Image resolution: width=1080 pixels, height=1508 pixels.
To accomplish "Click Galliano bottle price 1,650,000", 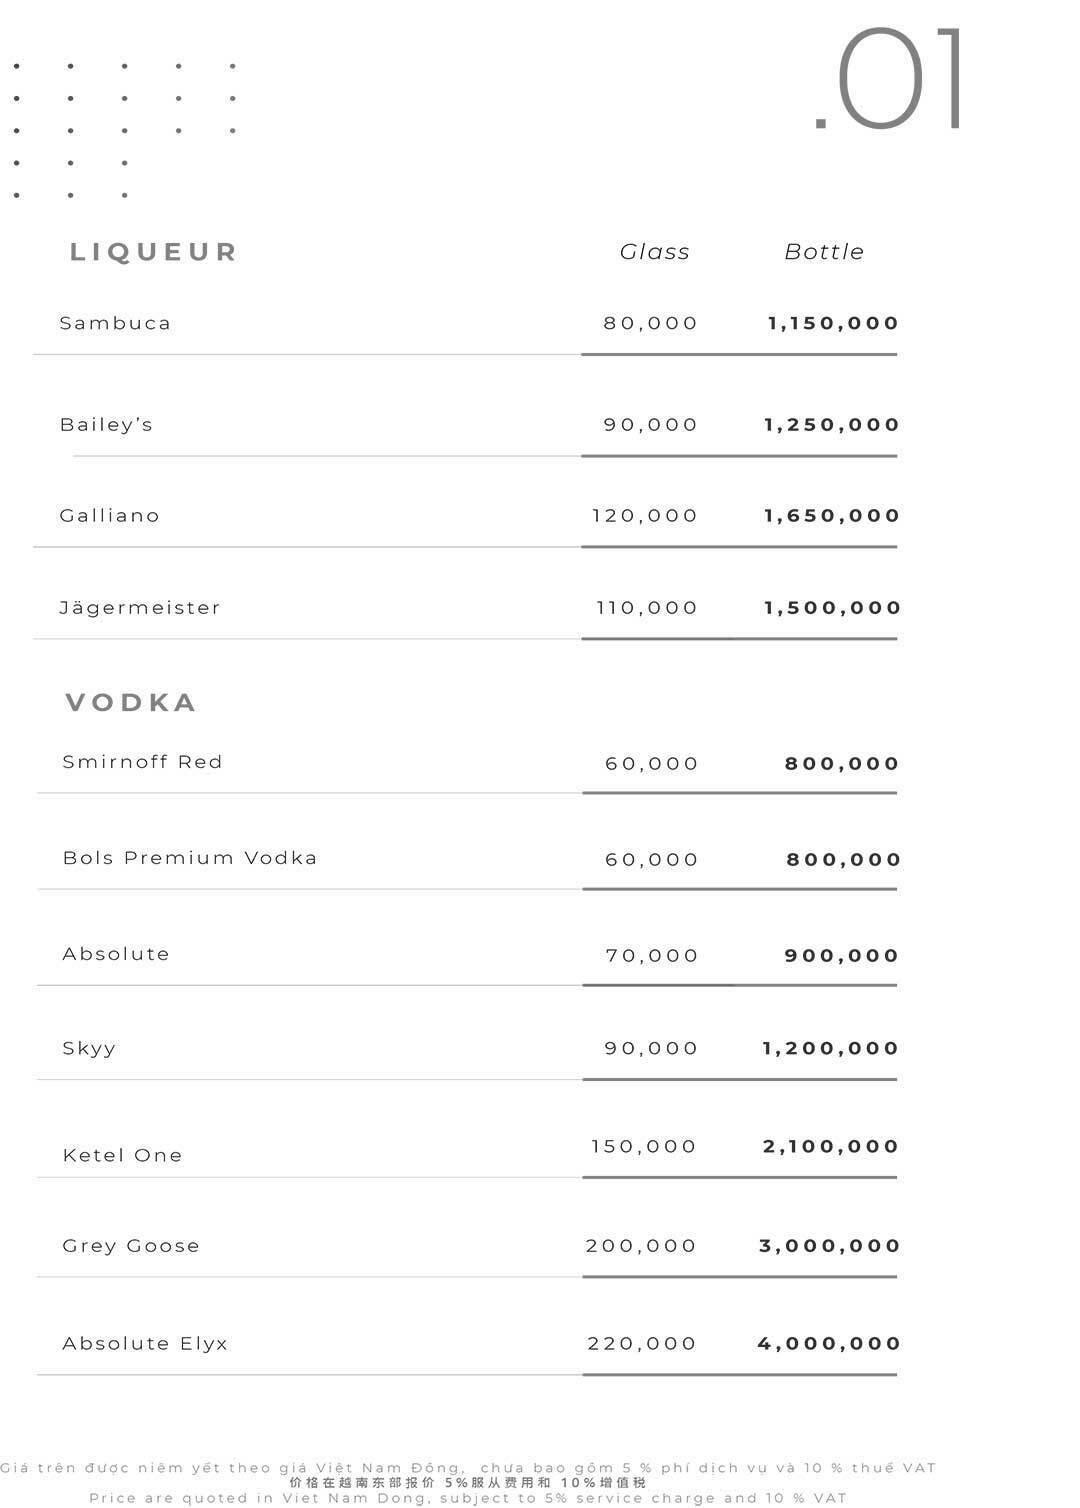I will tap(833, 516).
